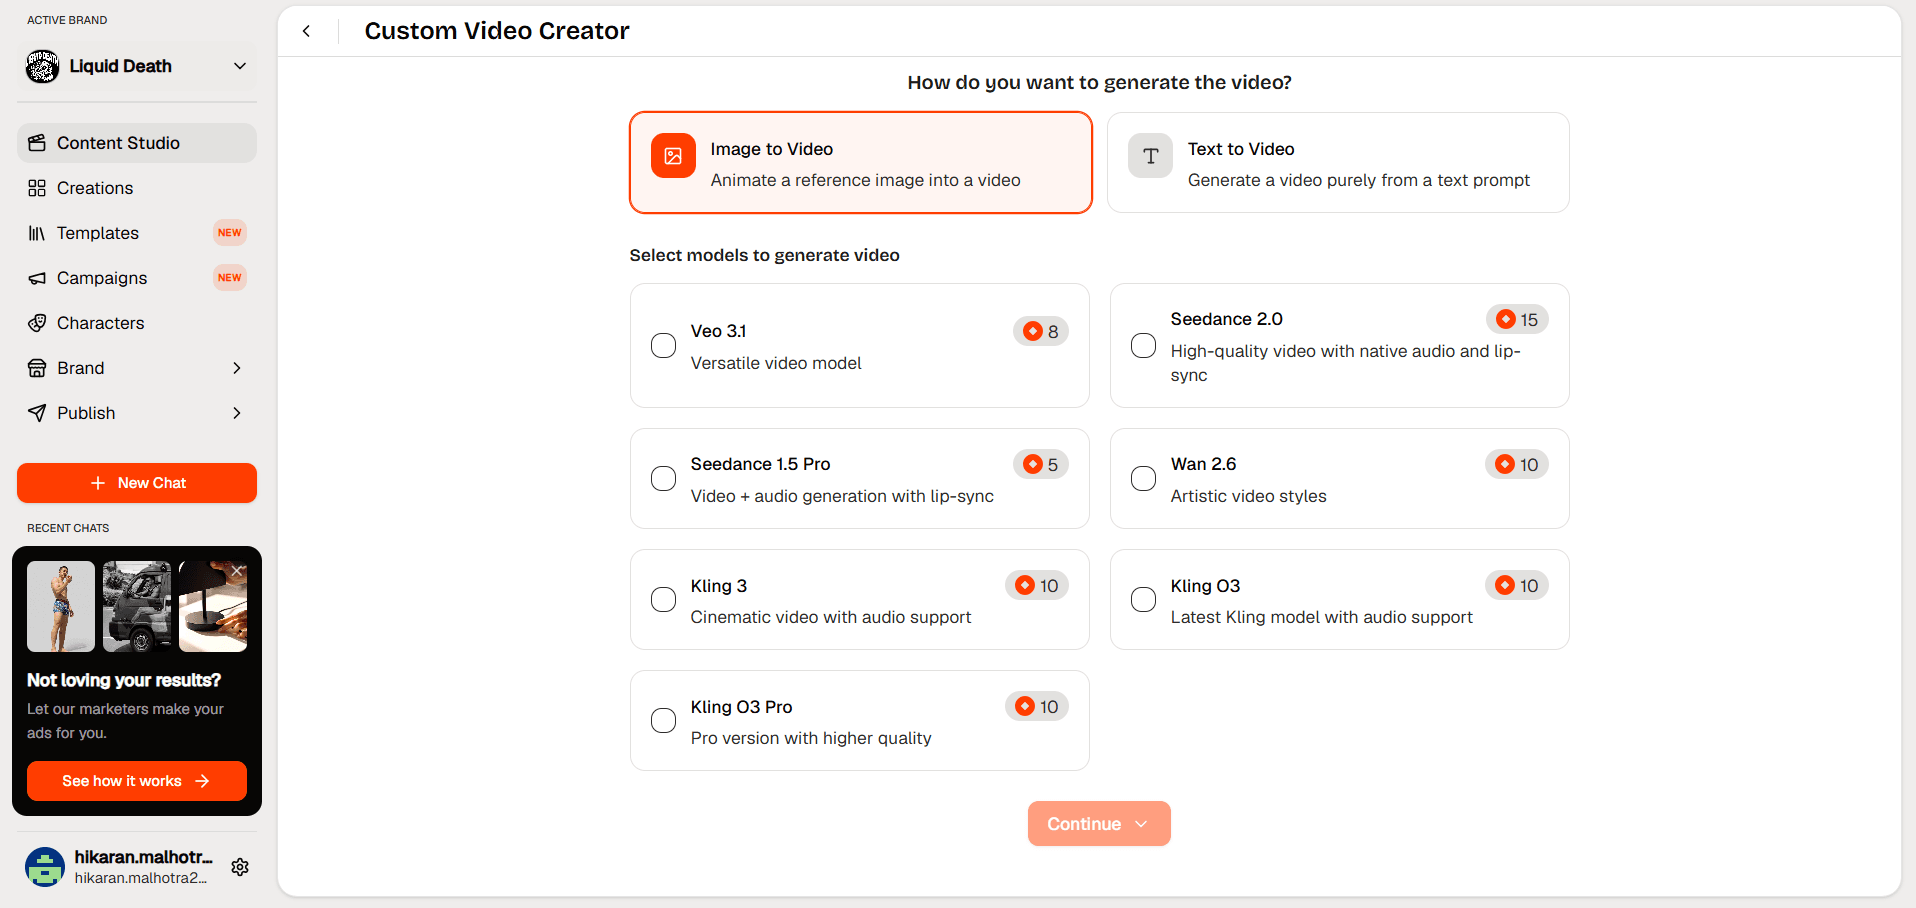
Task: Click the back arrow next to Custom Video Creator
Action: tap(307, 31)
